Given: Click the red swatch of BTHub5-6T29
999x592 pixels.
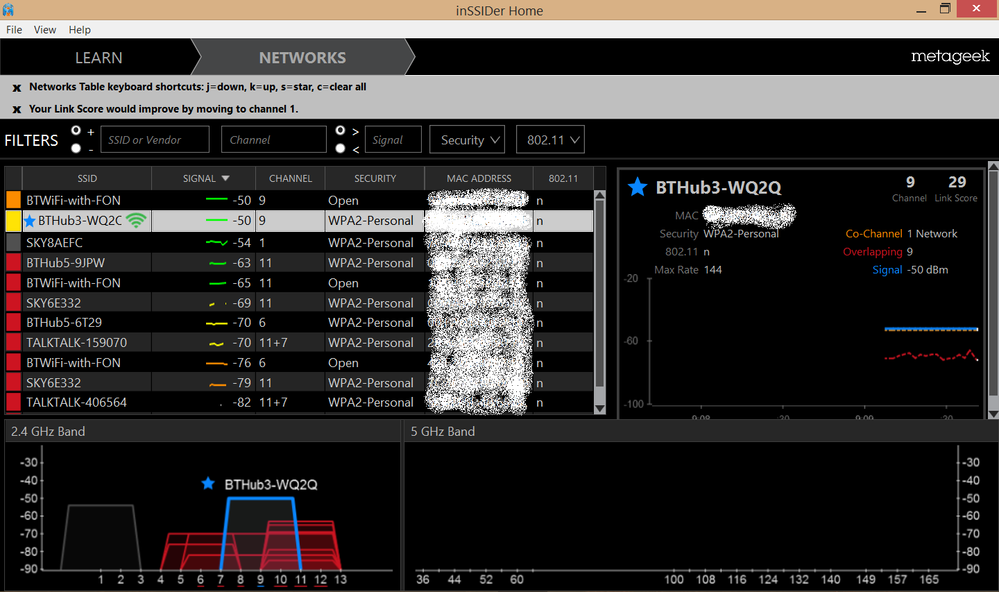Looking at the screenshot, I should point(13,322).
